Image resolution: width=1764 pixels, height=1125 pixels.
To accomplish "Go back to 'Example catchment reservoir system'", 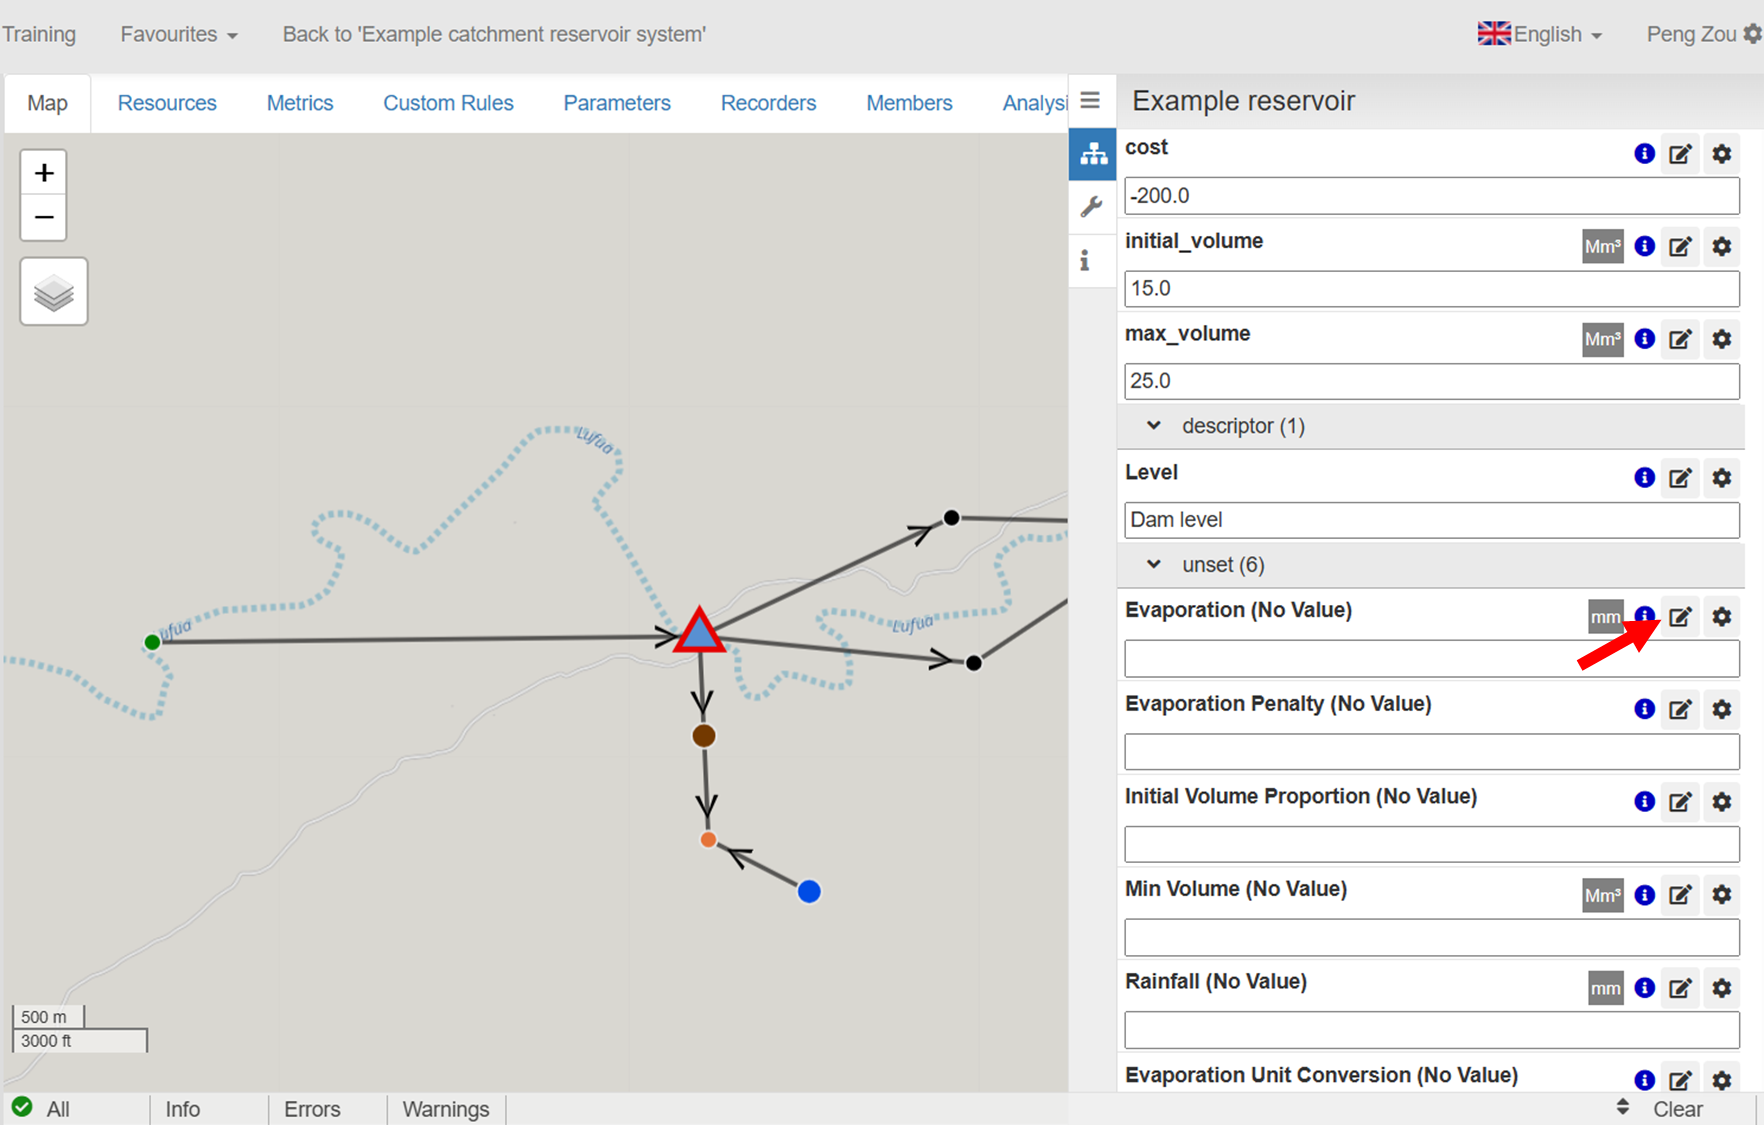I will click(x=494, y=34).
